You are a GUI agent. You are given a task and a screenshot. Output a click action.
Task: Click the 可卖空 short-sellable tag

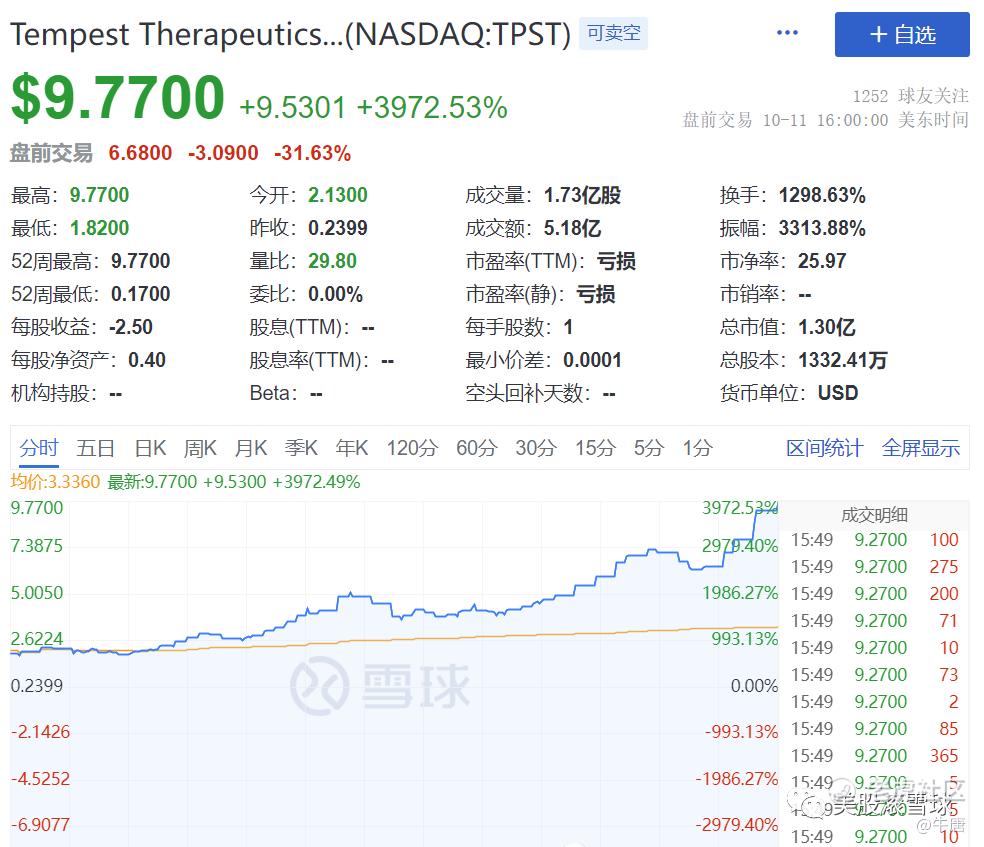pyautogui.click(x=613, y=33)
